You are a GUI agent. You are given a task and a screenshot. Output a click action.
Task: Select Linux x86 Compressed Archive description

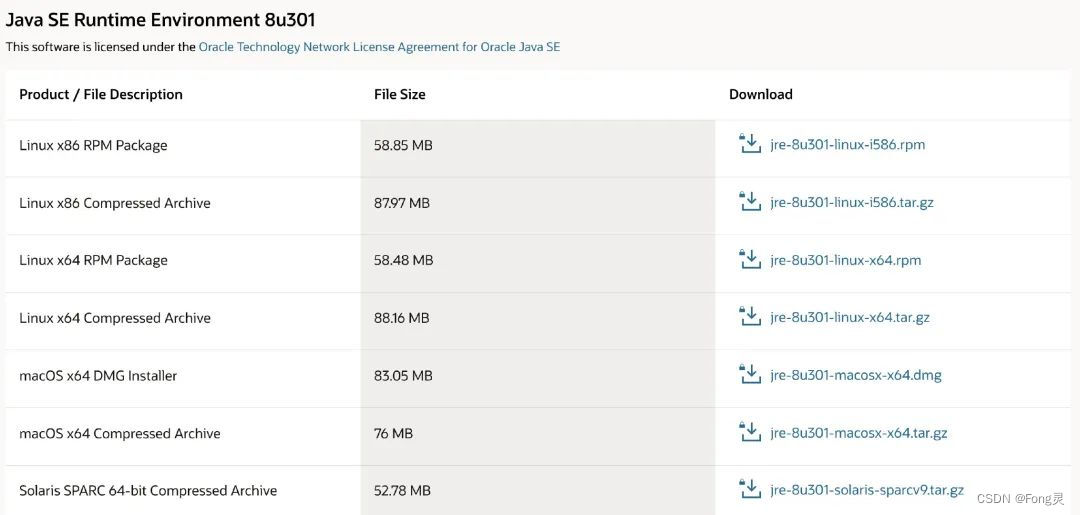pos(115,203)
